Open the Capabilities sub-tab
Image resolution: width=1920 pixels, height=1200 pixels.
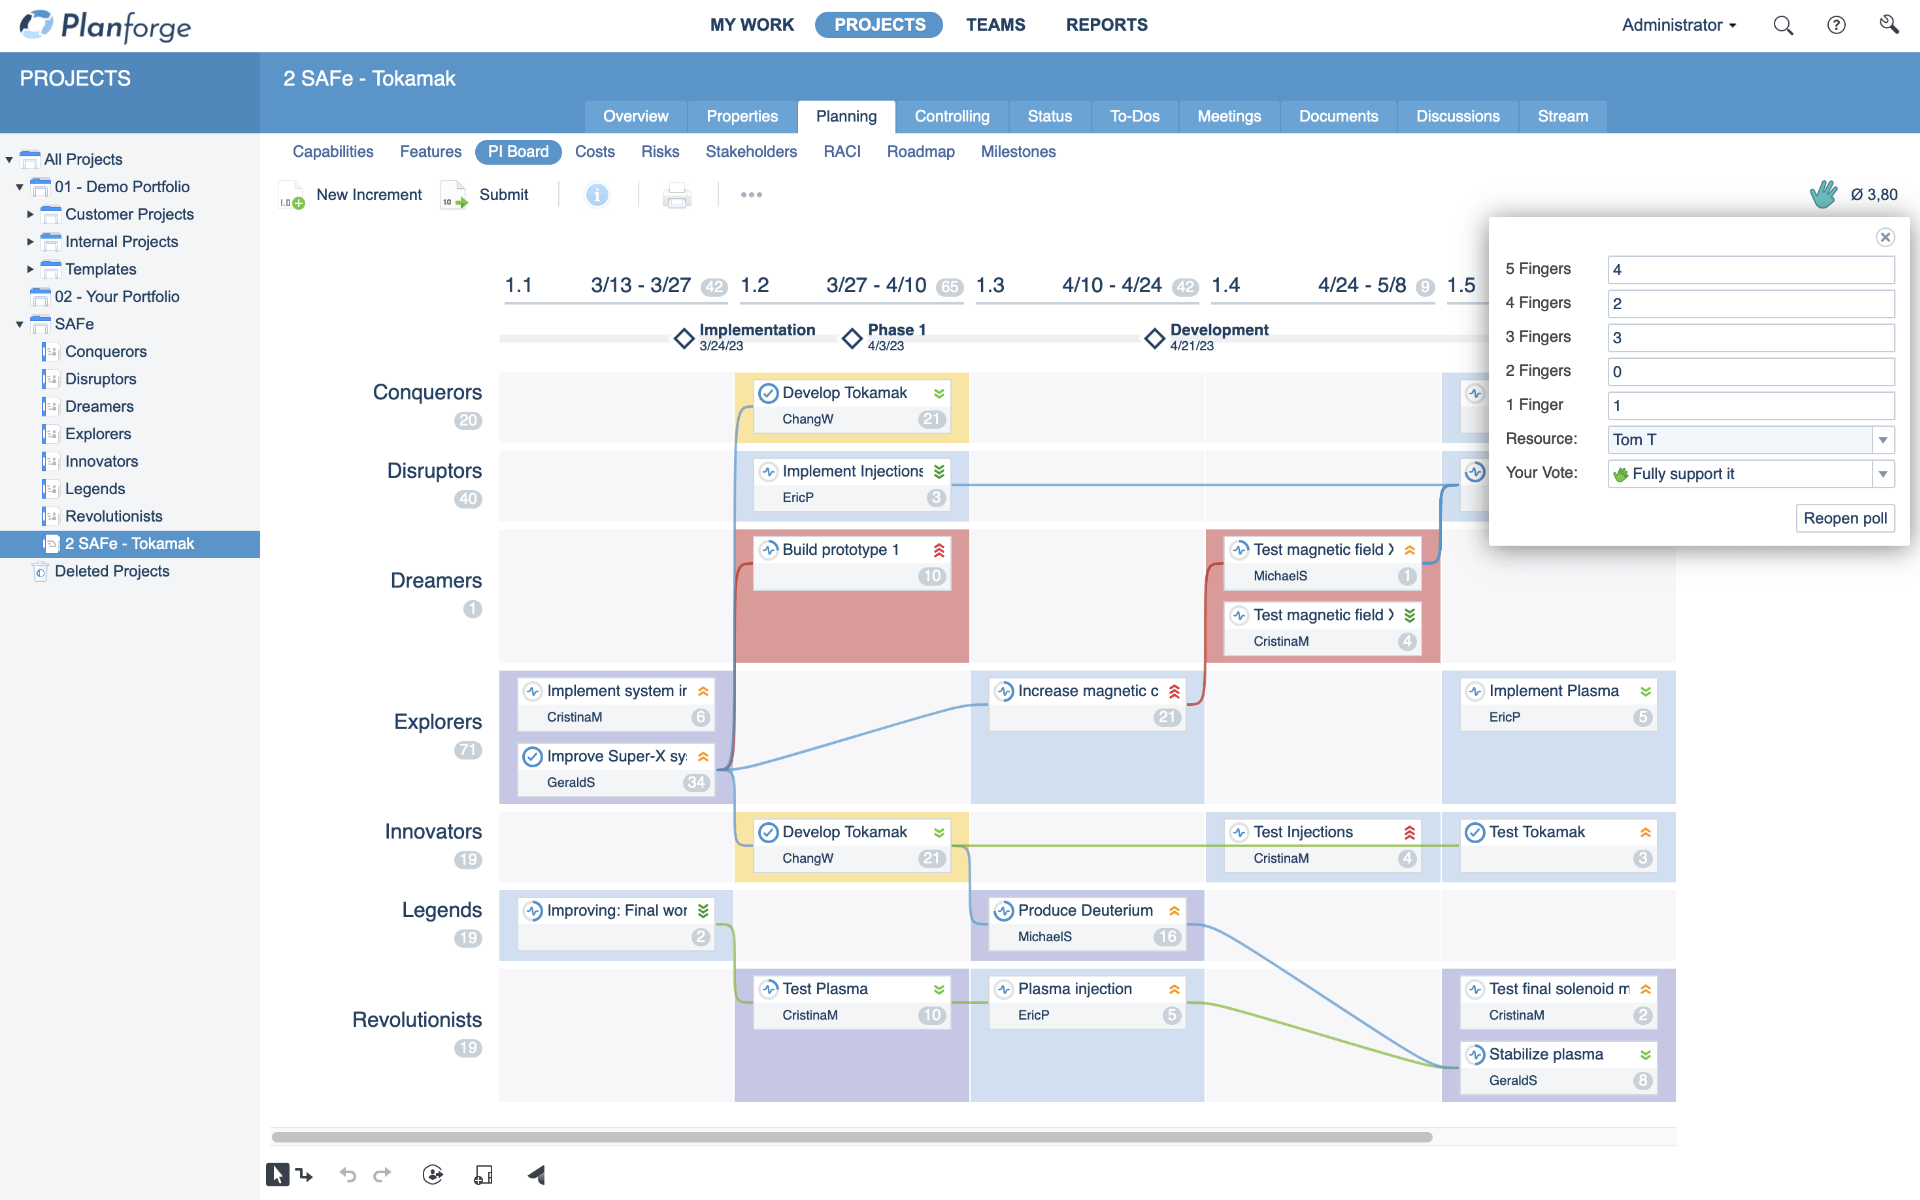point(333,152)
